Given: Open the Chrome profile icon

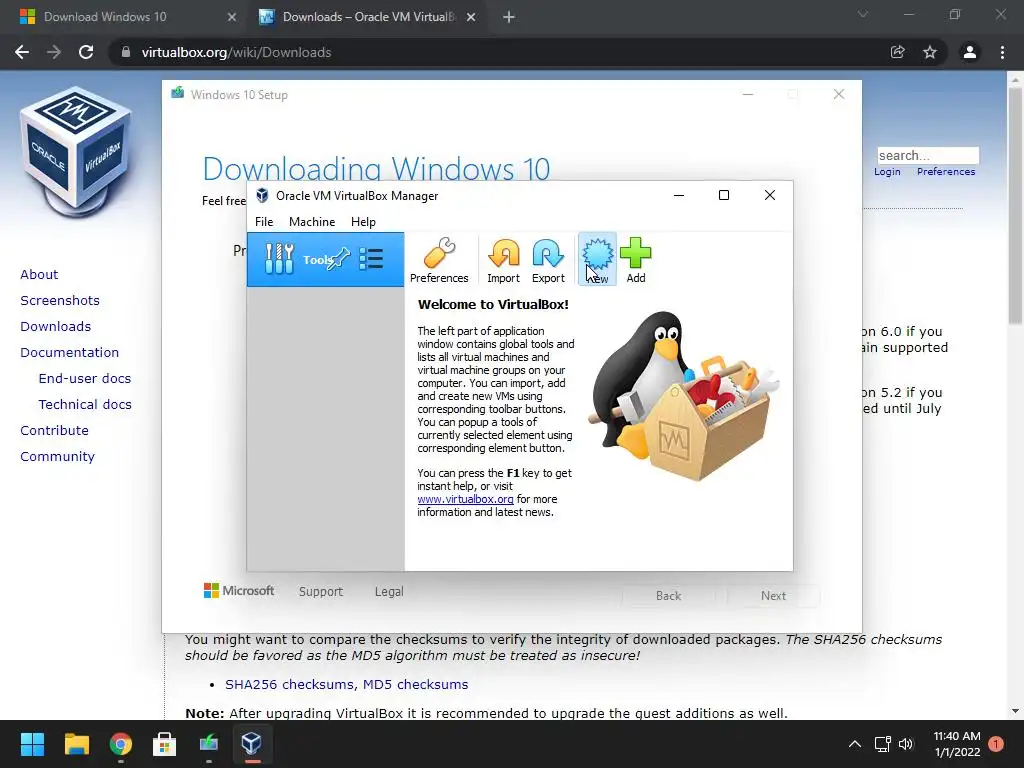Looking at the screenshot, I should (x=970, y=52).
